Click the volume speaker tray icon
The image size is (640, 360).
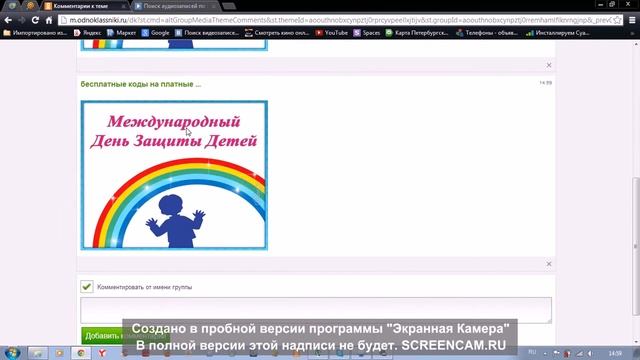(x=590, y=353)
